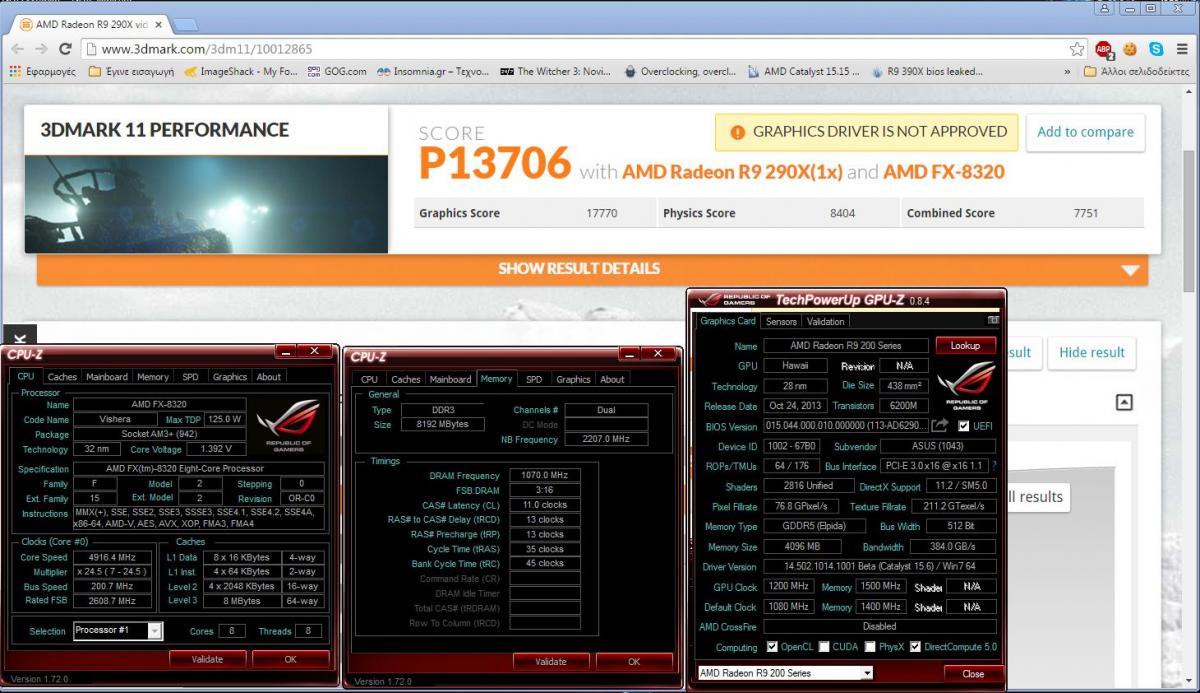The image size is (1200, 693).
Task: Click the Graphics Score value 17770
Action: click(602, 213)
